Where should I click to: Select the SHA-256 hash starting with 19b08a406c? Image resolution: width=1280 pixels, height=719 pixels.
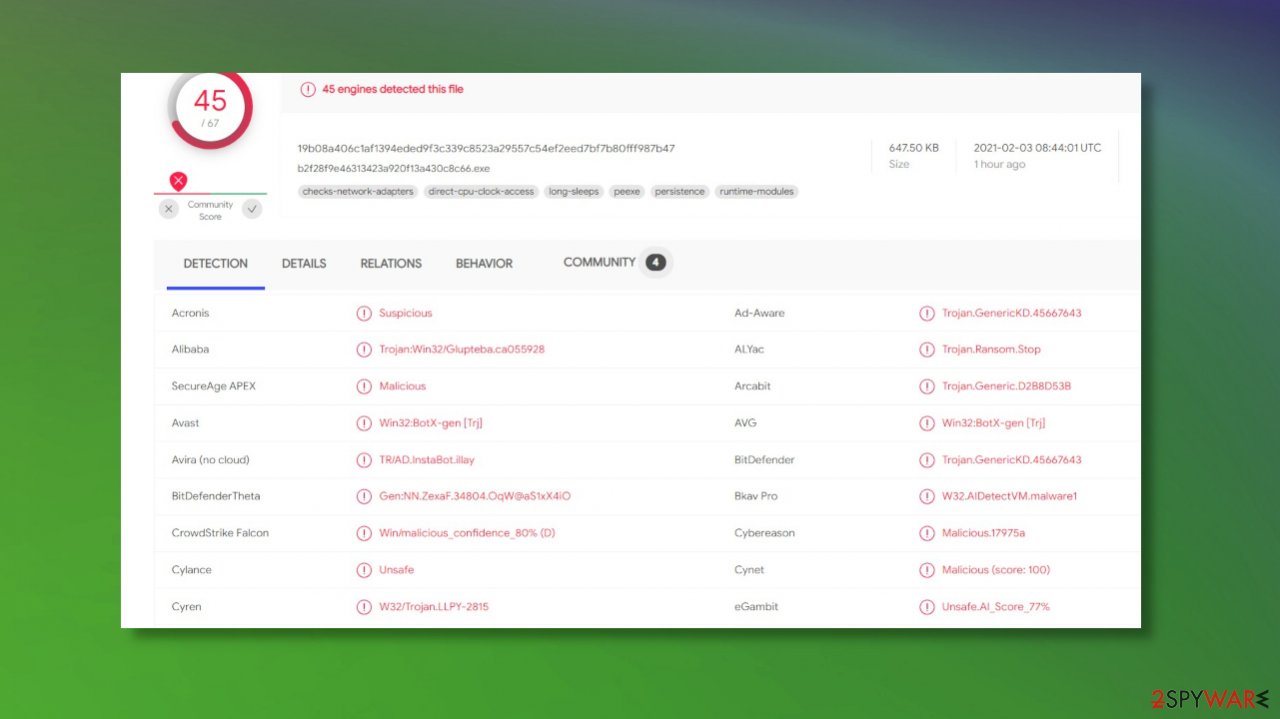486,148
